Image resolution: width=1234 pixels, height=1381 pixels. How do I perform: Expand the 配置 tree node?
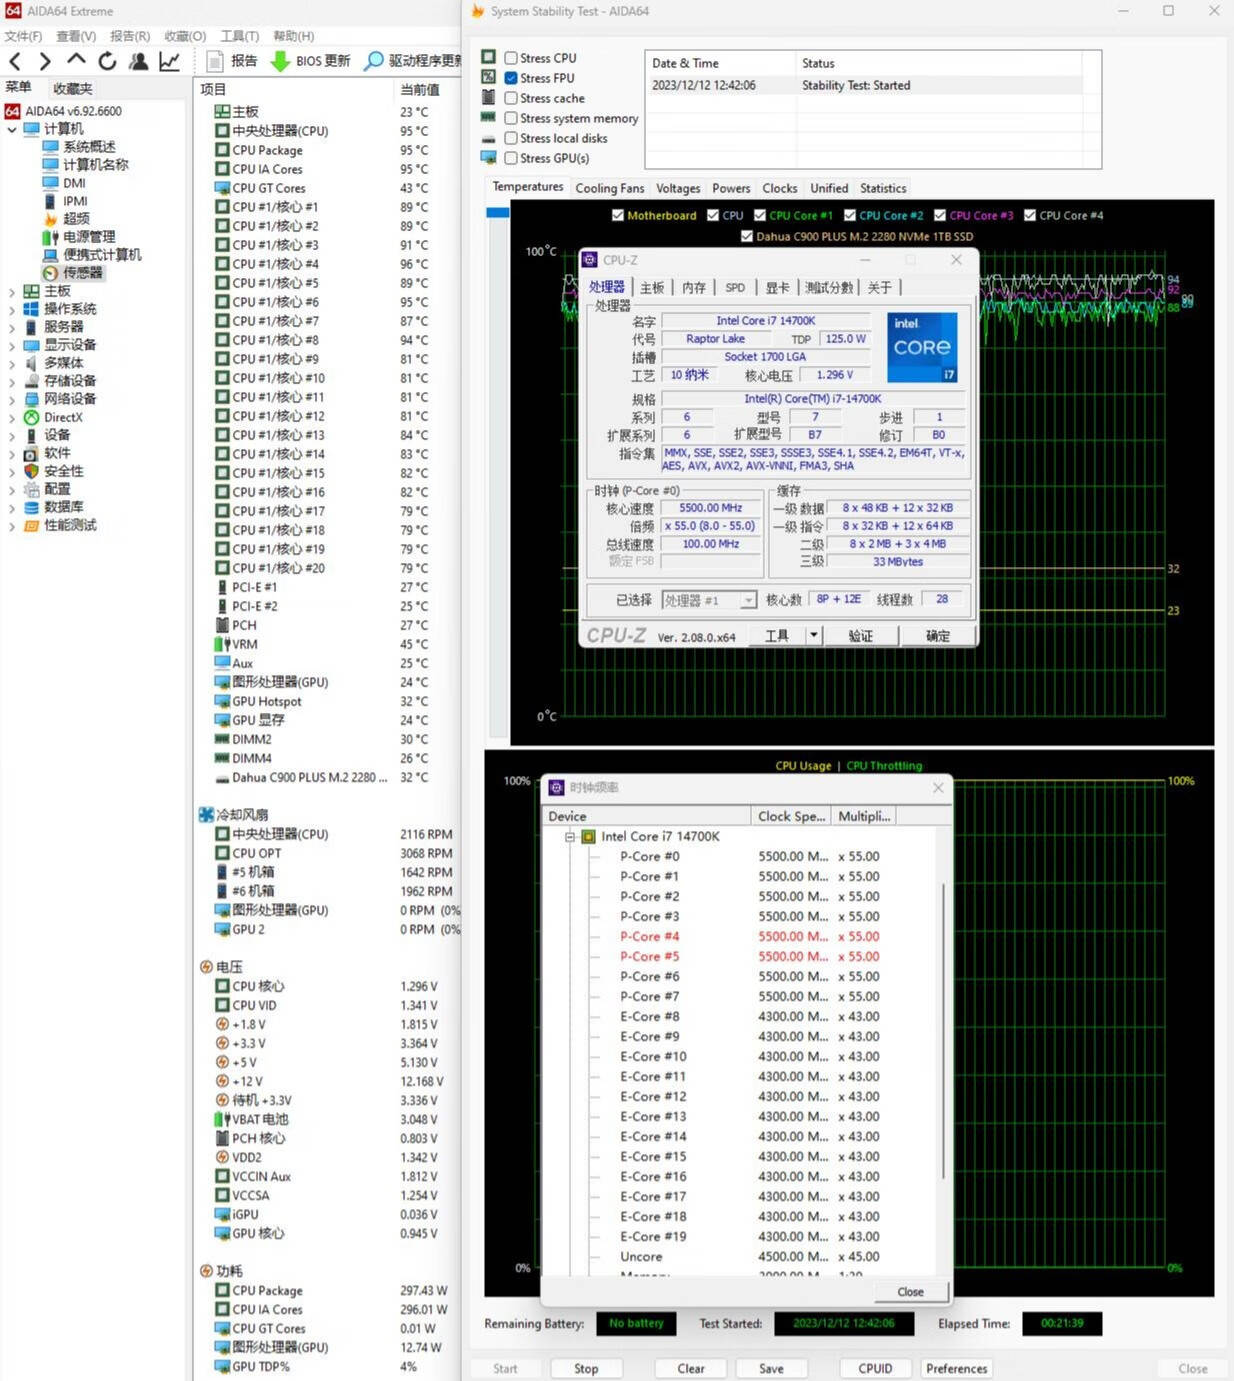(x=12, y=489)
